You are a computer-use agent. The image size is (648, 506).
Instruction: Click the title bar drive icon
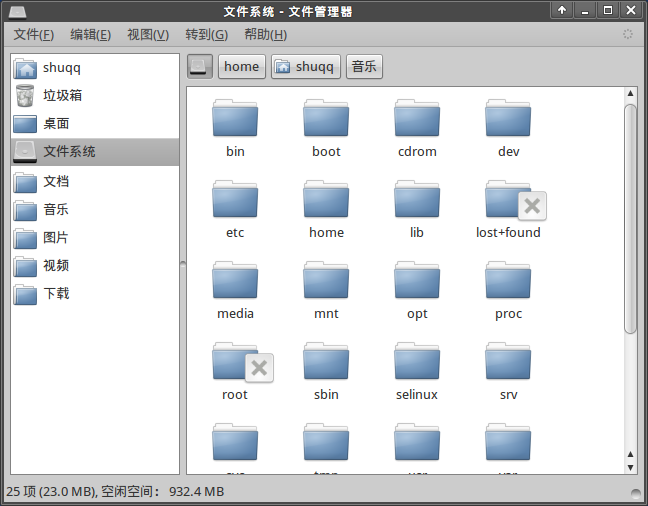(x=17, y=12)
